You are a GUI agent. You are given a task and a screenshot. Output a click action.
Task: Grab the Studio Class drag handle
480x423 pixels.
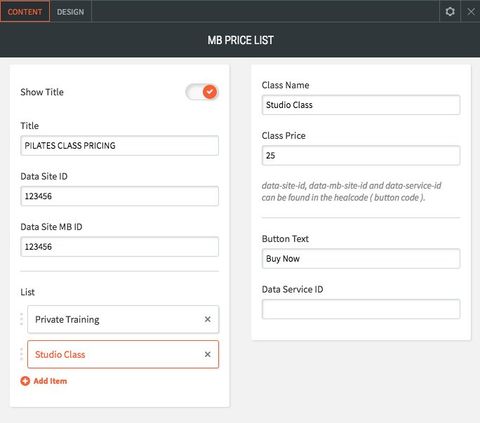tap(22, 354)
